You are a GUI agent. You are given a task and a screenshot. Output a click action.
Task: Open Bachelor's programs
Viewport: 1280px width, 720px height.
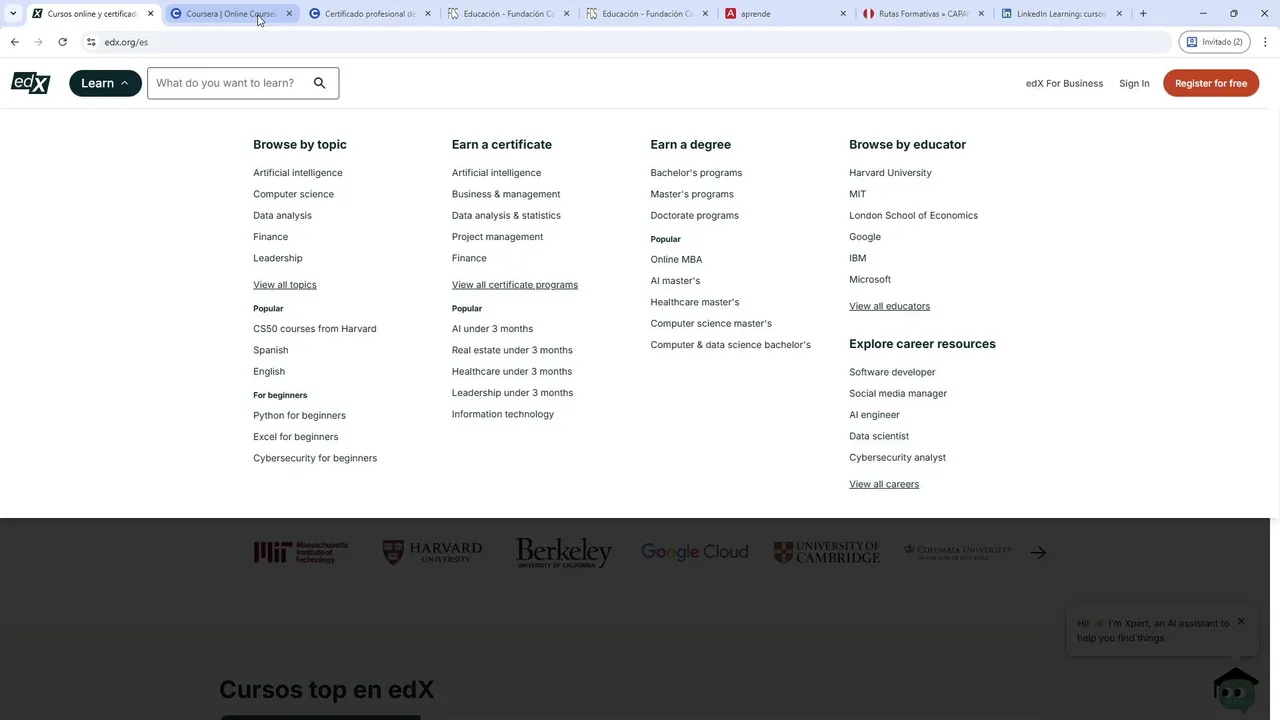coord(696,173)
